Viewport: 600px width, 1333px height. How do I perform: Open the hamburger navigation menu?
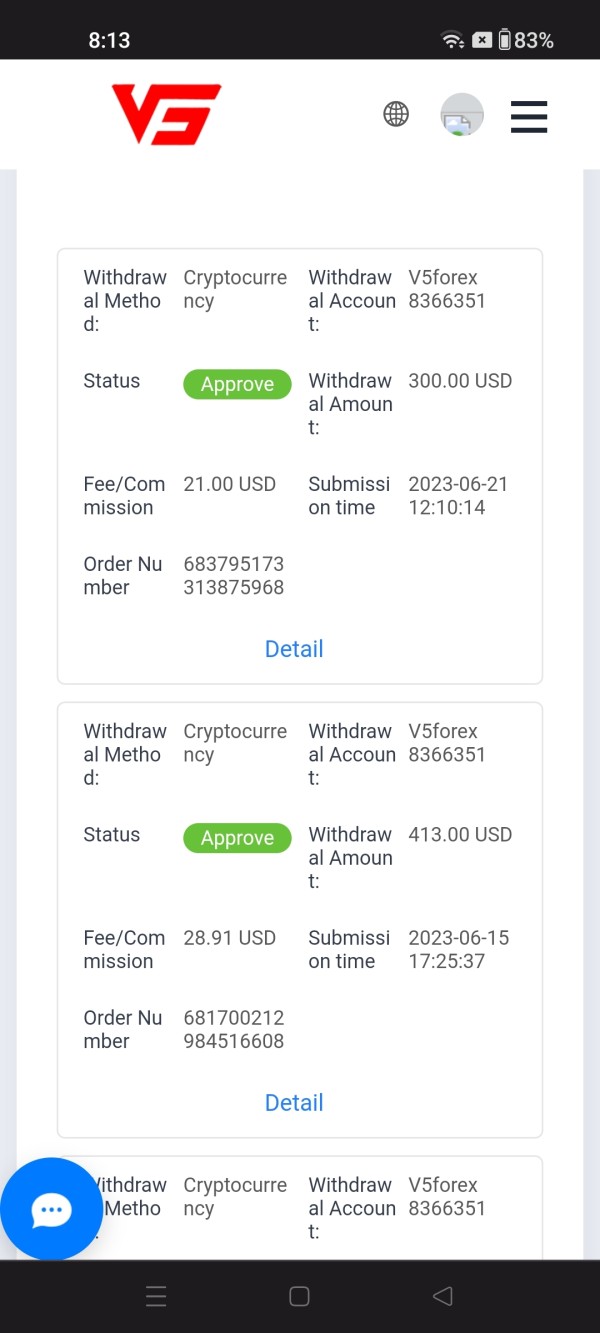coord(529,116)
